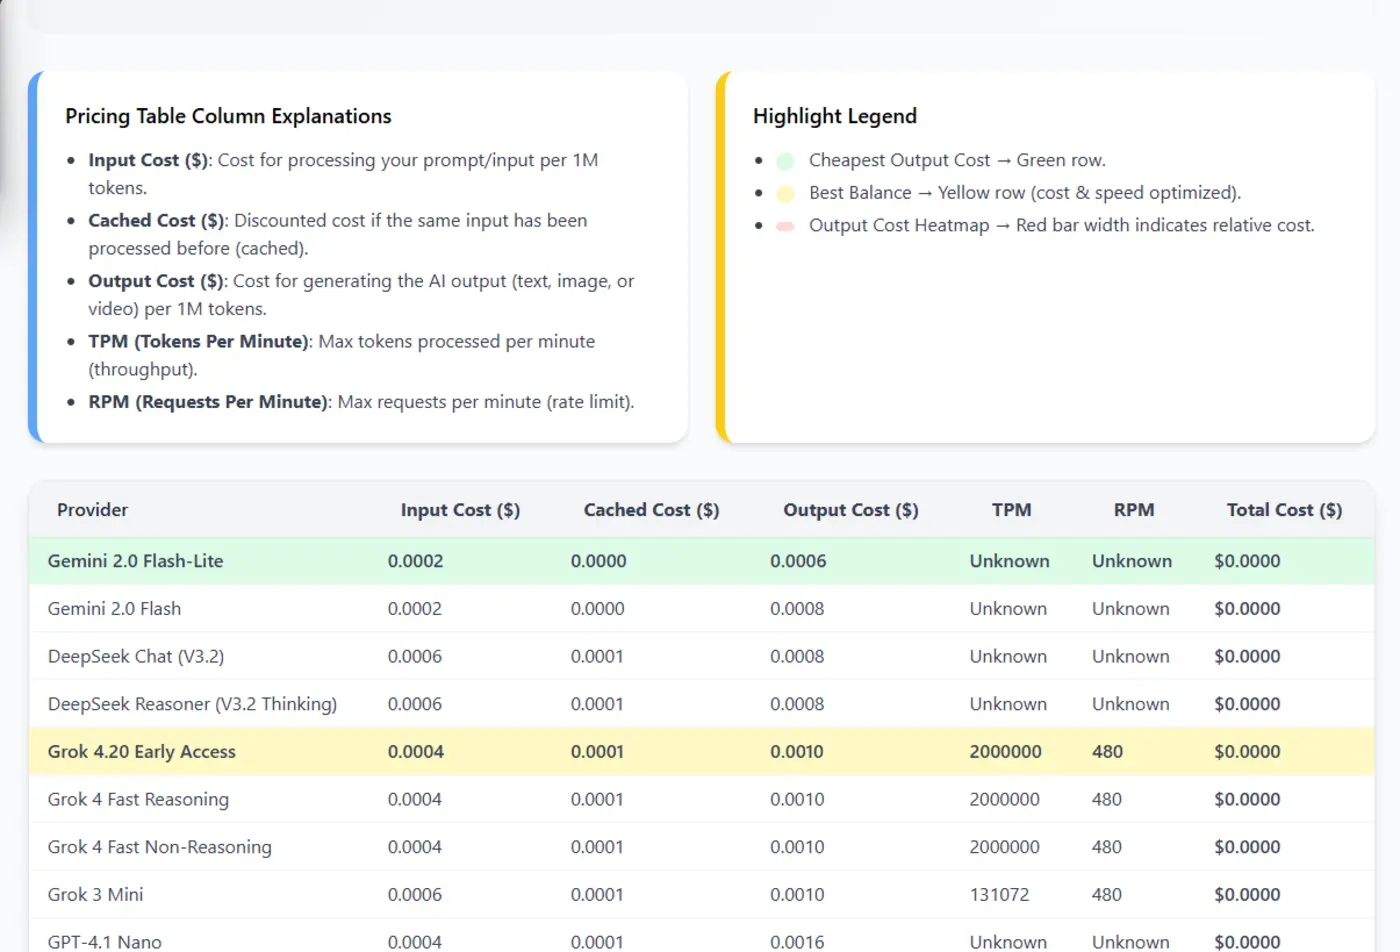
Task: Sort the table by the Provider column header
Action: click(x=92, y=510)
